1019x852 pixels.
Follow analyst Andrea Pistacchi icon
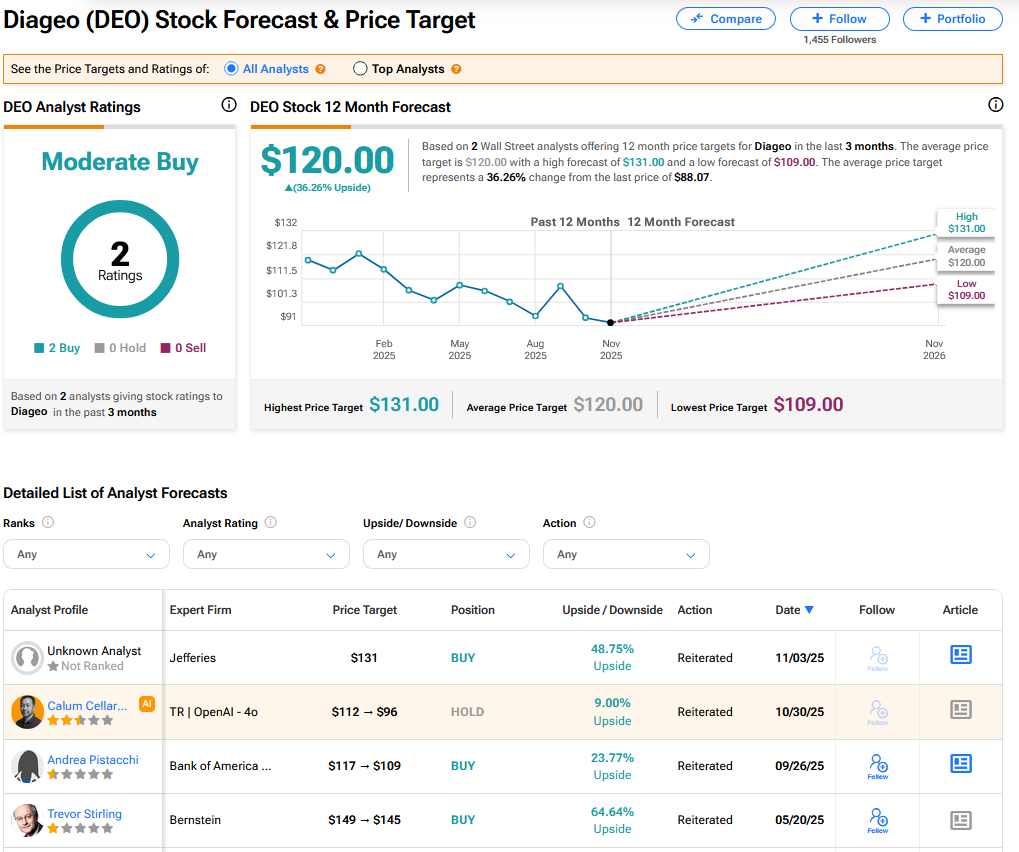tap(877, 765)
